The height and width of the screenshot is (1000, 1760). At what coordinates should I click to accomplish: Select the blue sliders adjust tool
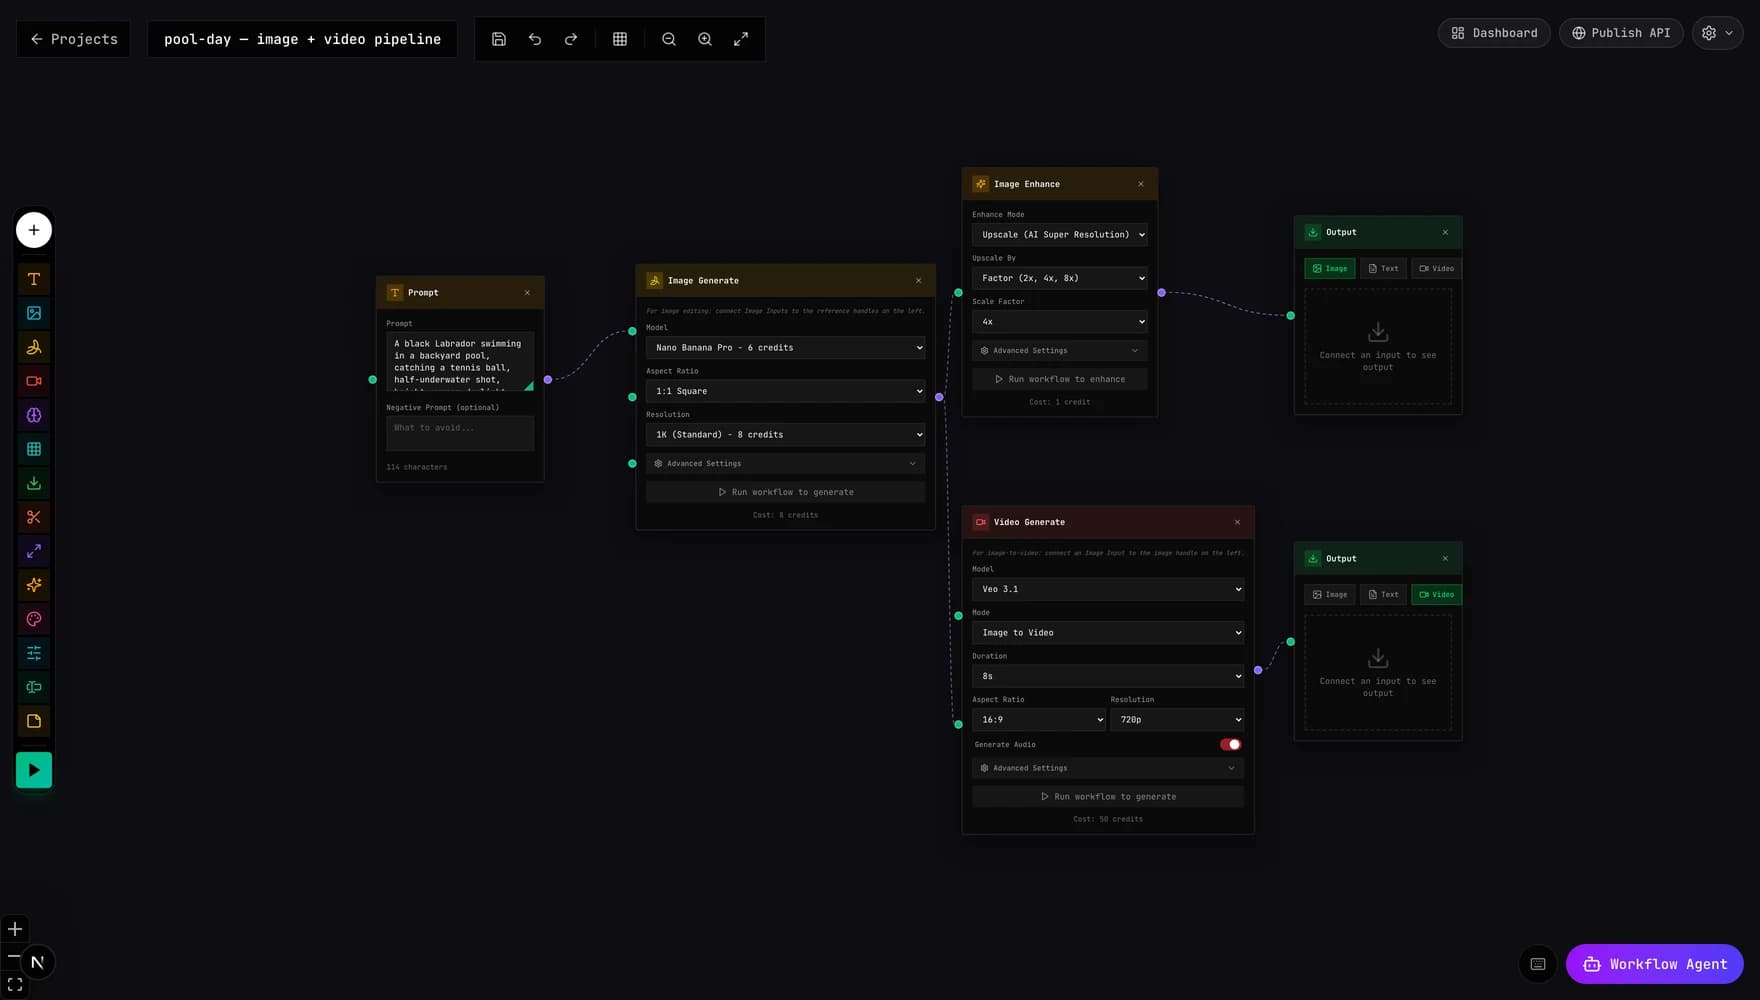[x=34, y=653]
